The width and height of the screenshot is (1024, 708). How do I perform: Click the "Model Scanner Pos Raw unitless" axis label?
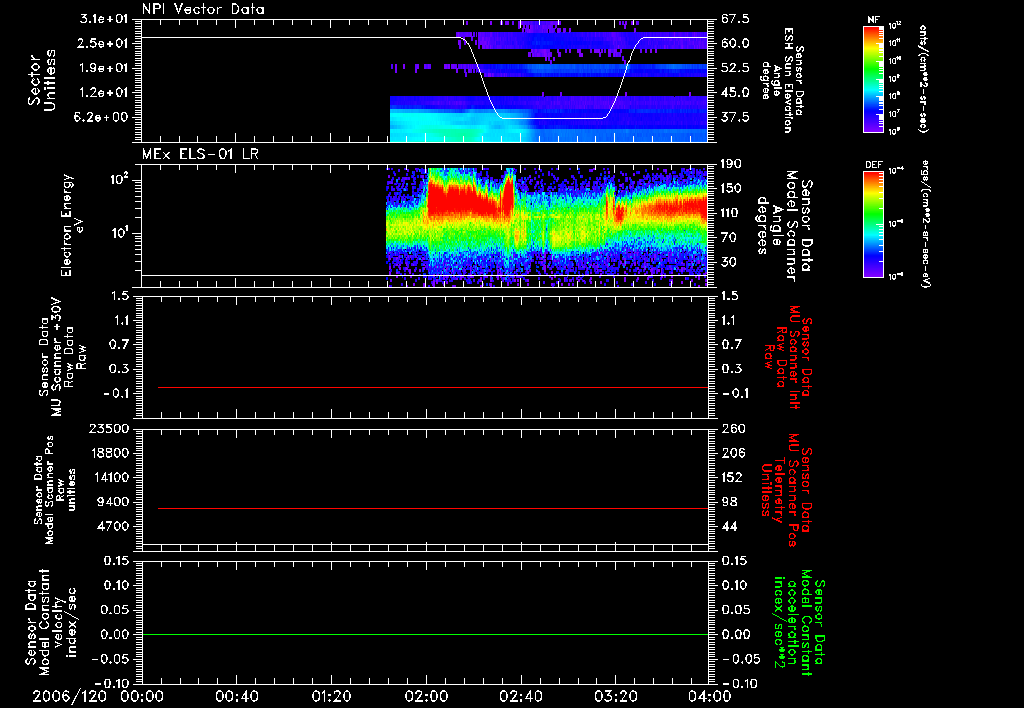(55, 489)
